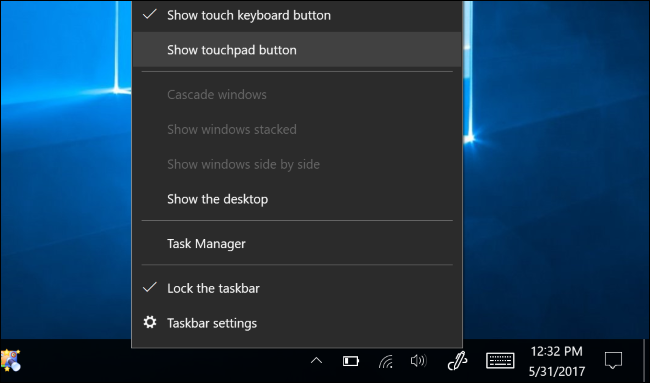Click the volume speaker tray icon
650x383 pixels.
coord(418,361)
